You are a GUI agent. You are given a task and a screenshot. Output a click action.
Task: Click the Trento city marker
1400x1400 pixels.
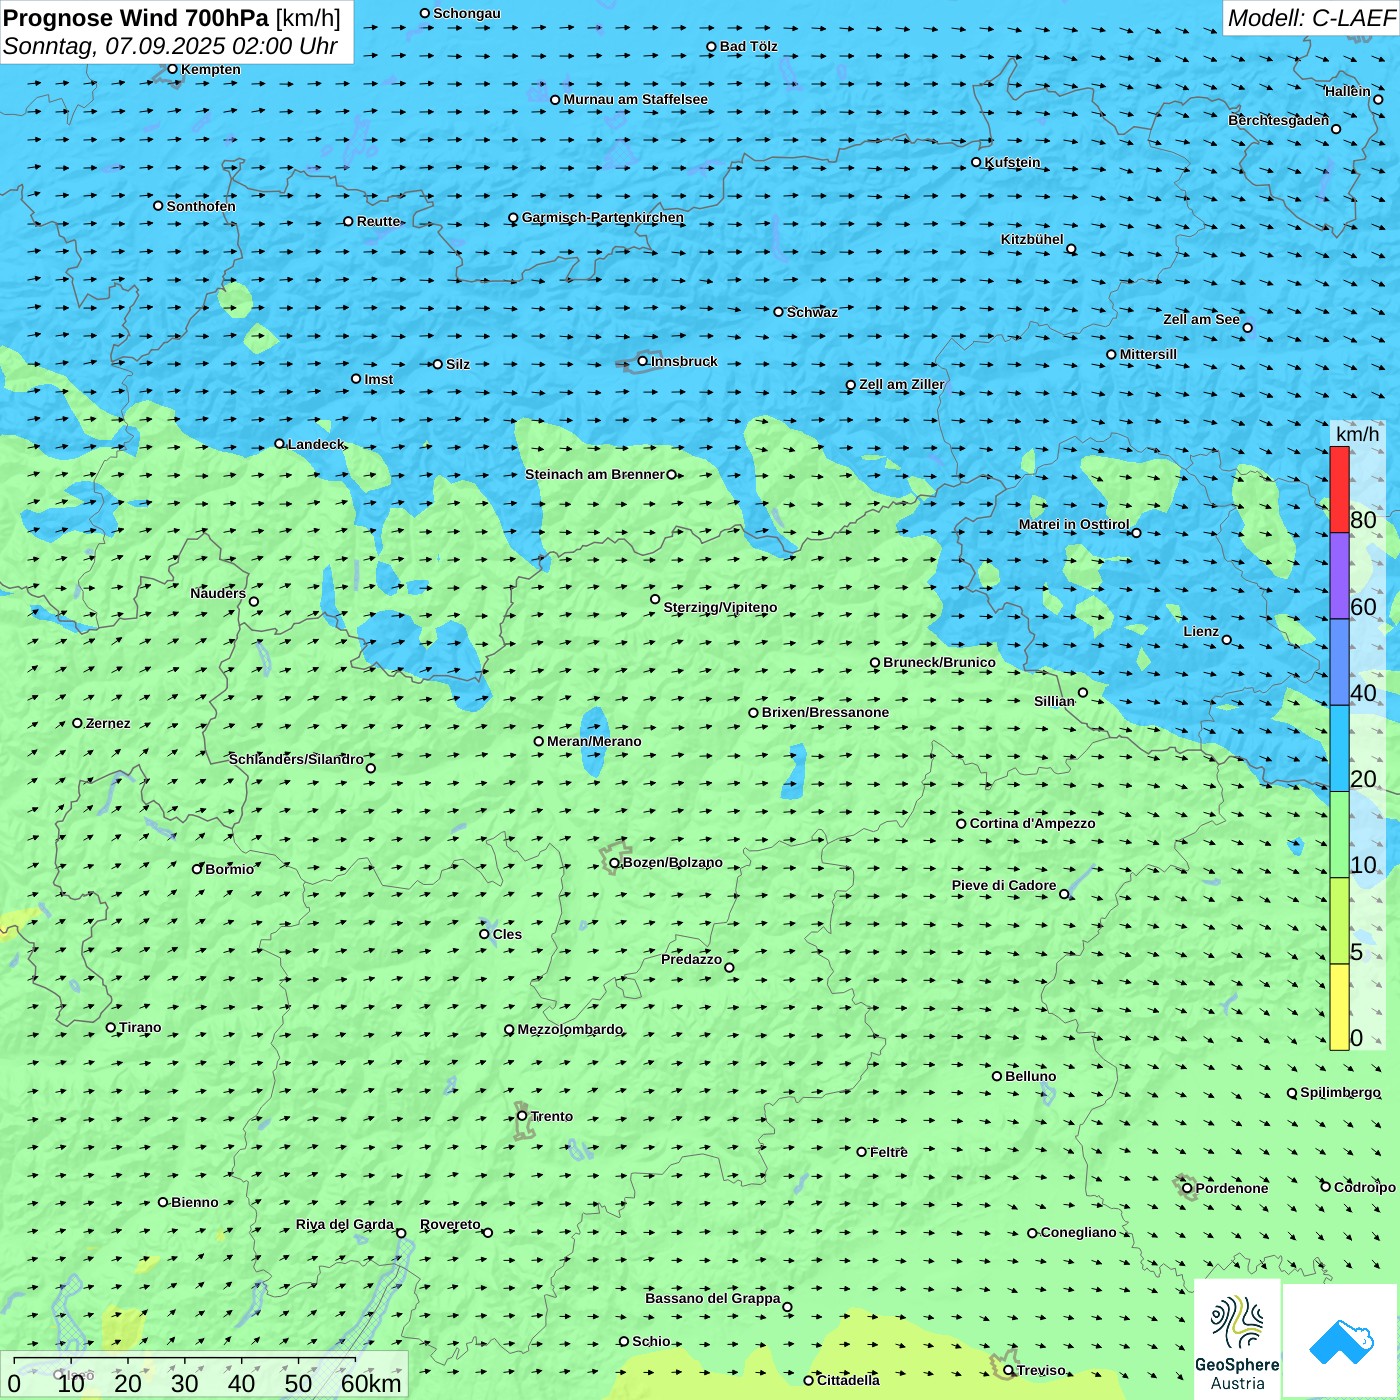click(x=522, y=1116)
